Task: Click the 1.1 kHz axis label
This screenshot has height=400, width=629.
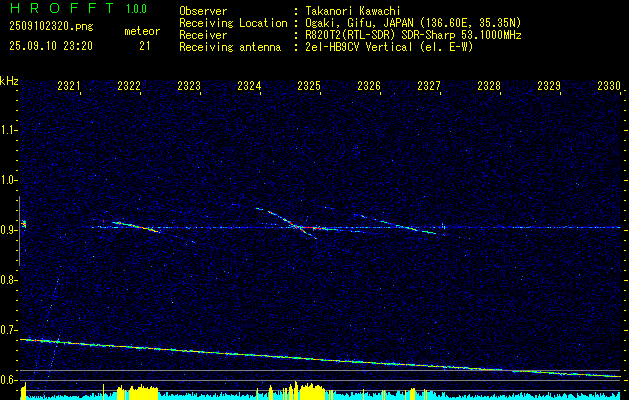Action: pos(7,130)
